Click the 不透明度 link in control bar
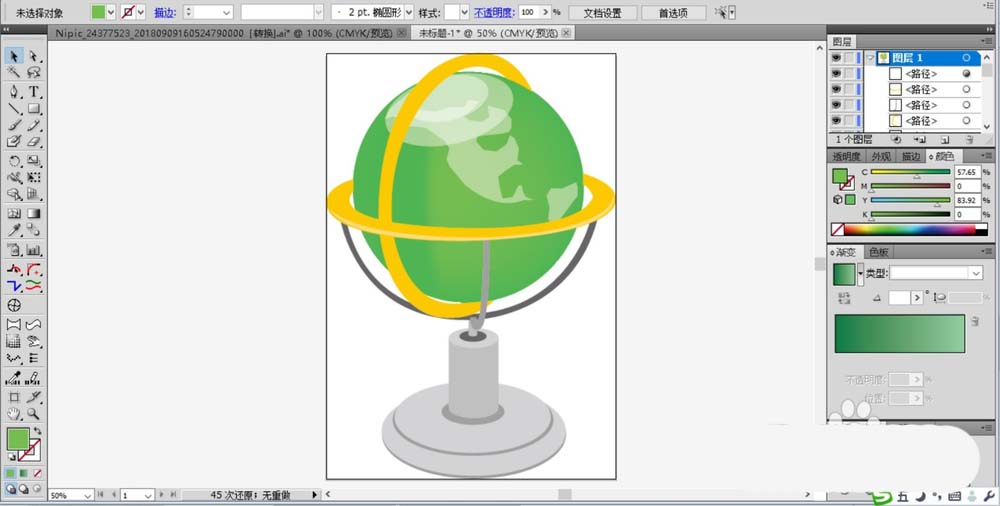Screen dimensions: 1000x506 coord(494,13)
